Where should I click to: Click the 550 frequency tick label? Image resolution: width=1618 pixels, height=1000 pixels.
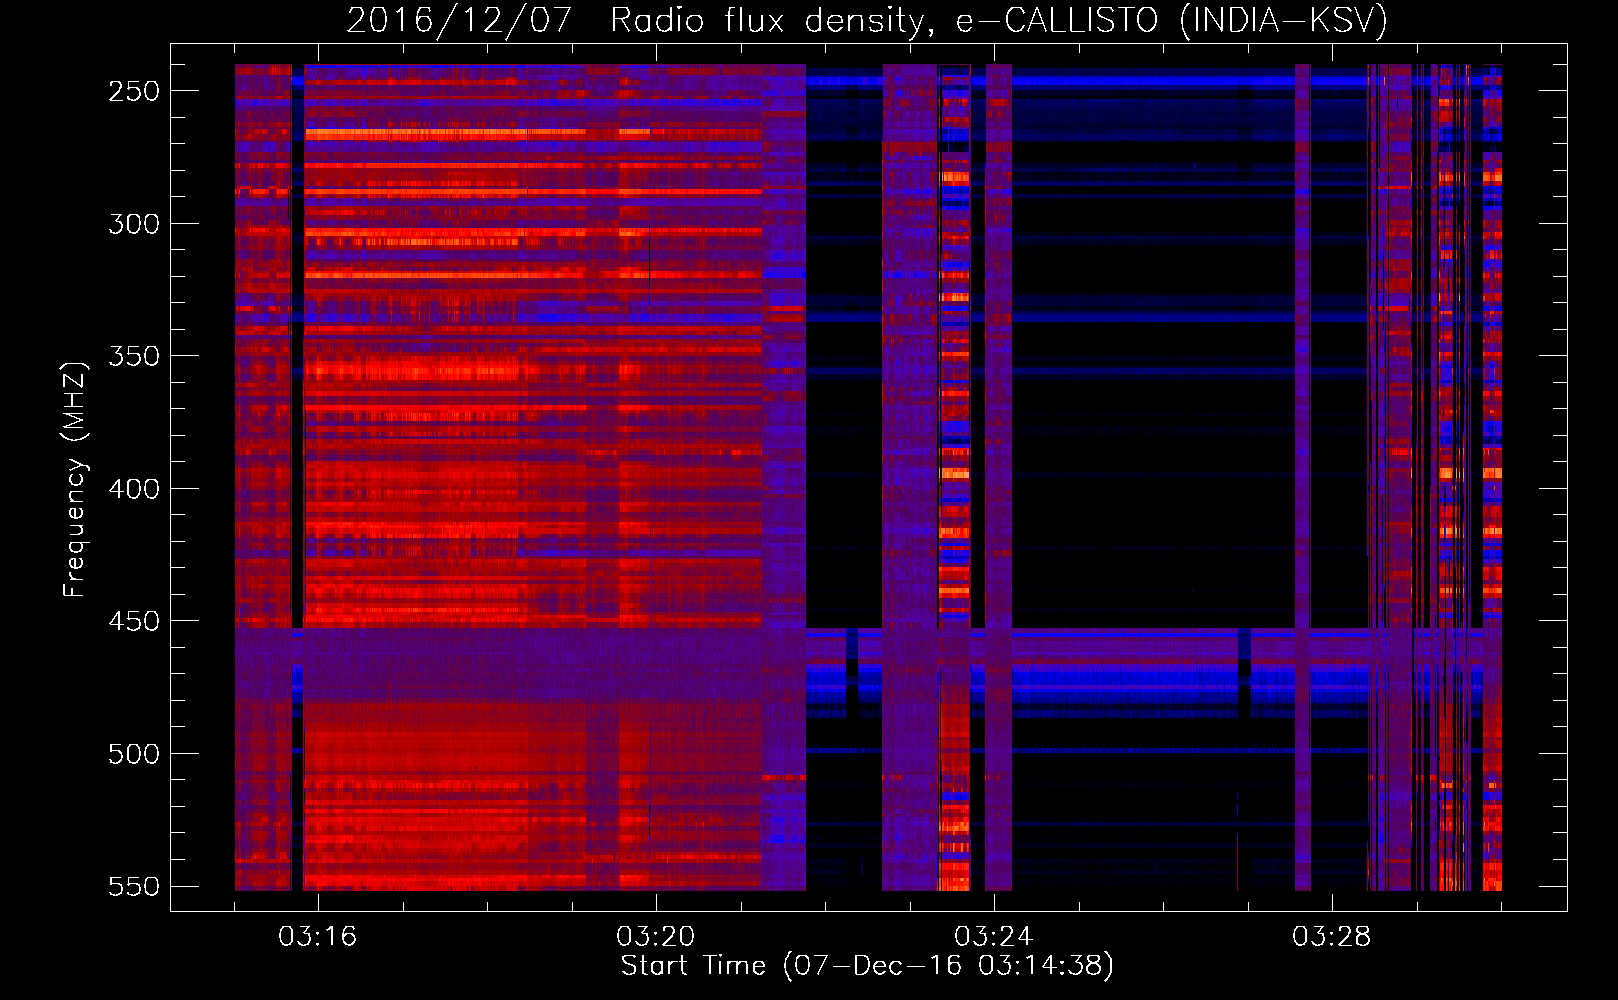click(x=134, y=887)
